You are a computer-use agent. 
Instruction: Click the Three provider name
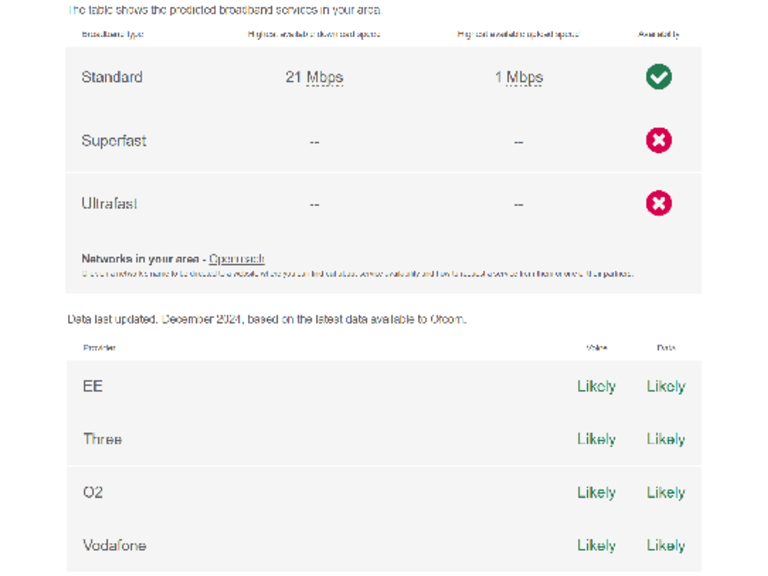102,439
